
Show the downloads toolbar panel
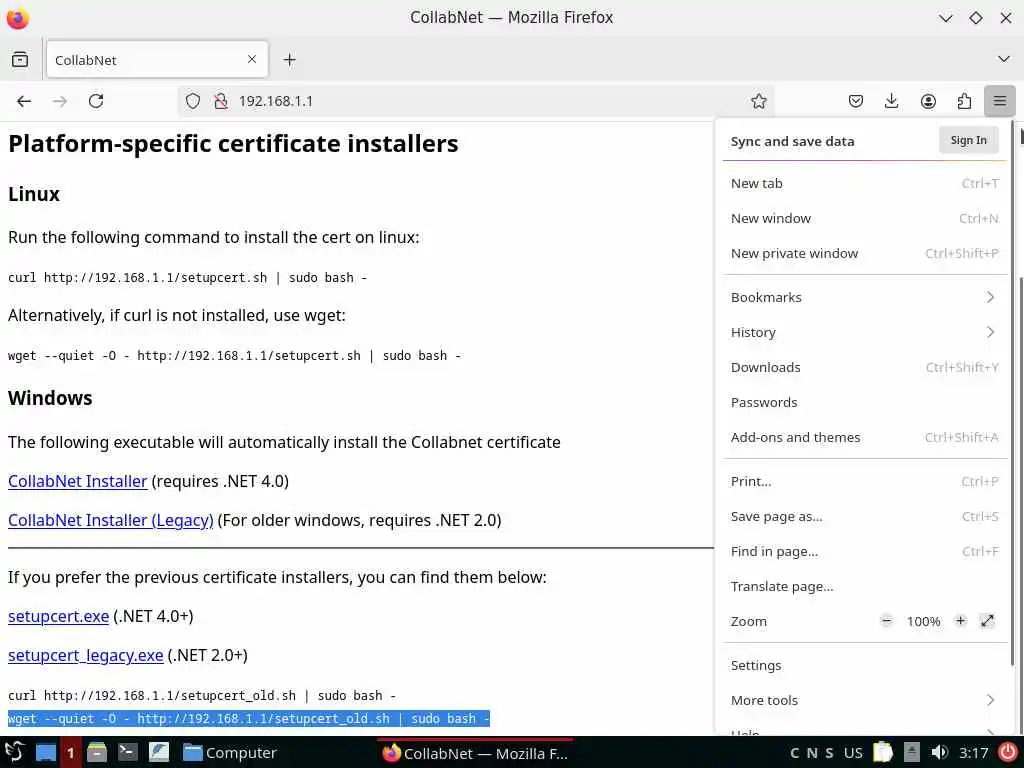coord(891,101)
